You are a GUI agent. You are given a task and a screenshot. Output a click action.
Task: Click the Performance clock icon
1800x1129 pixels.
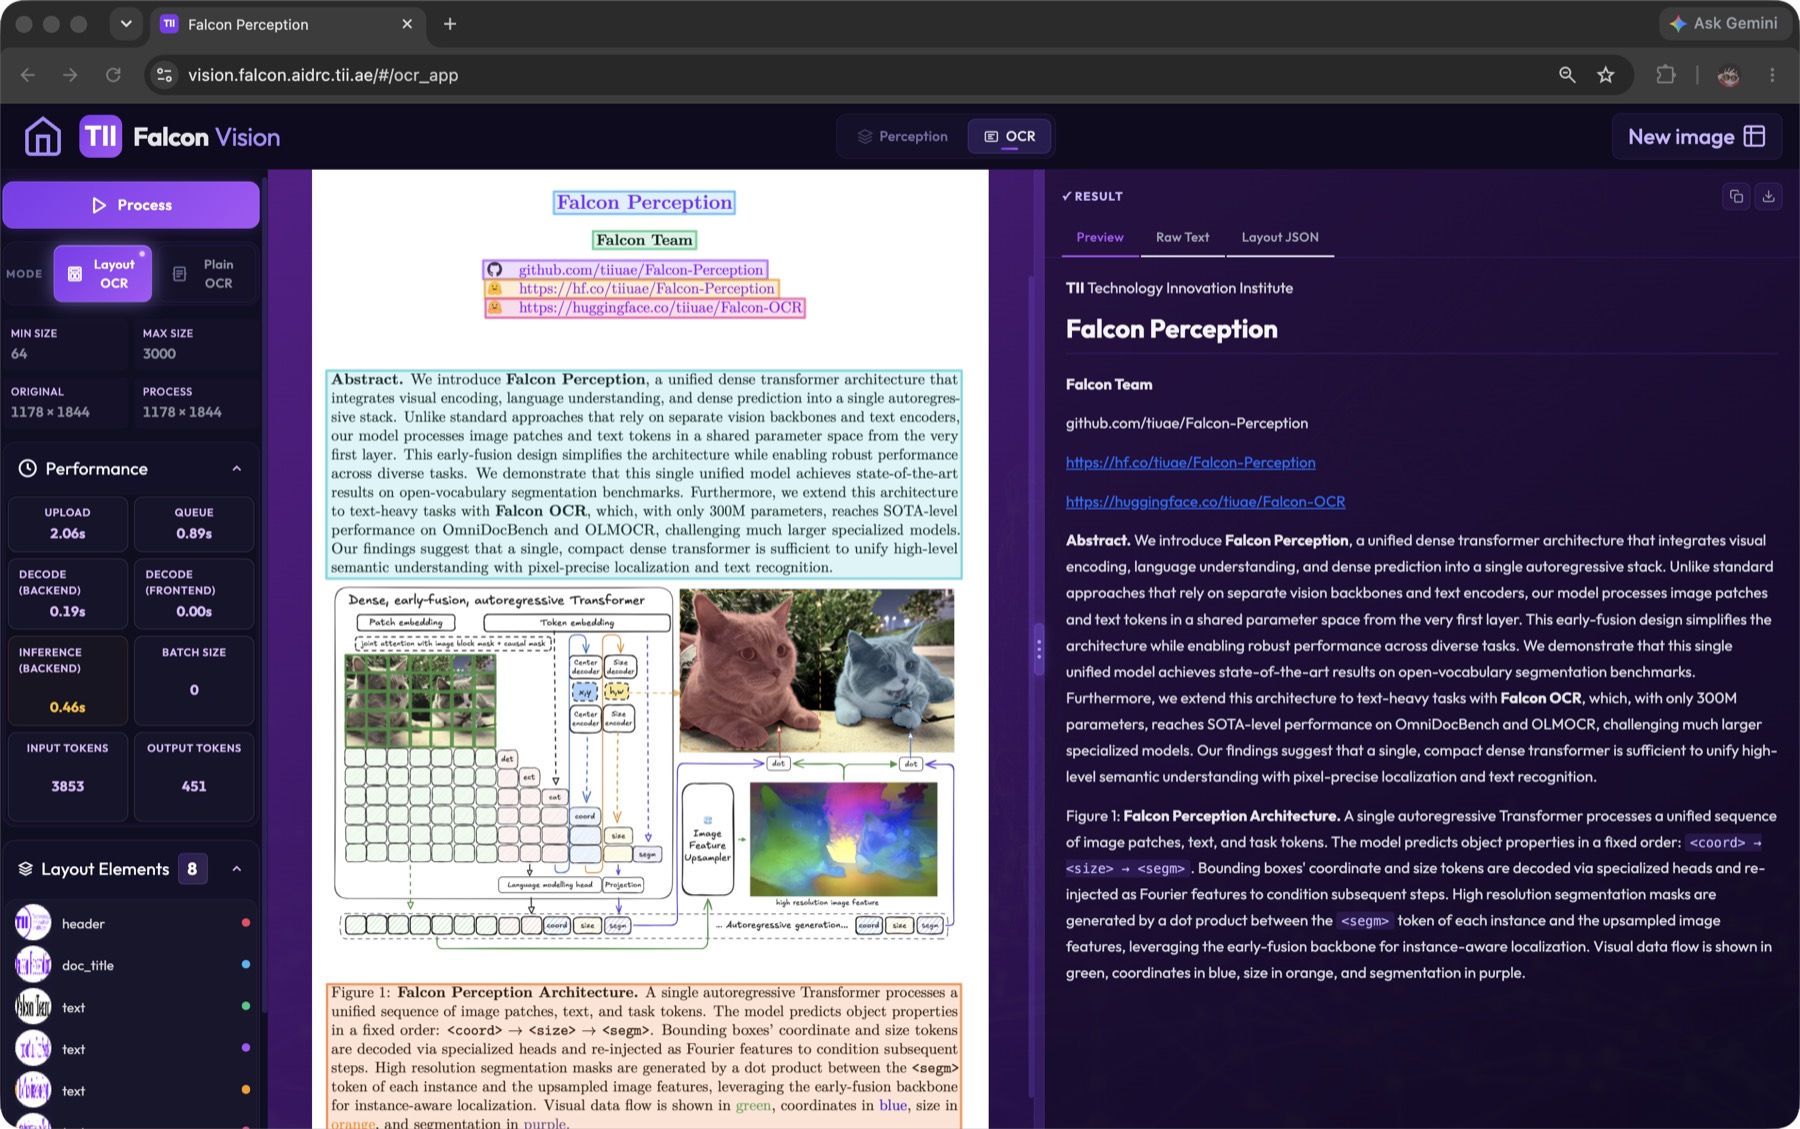pos(27,468)
